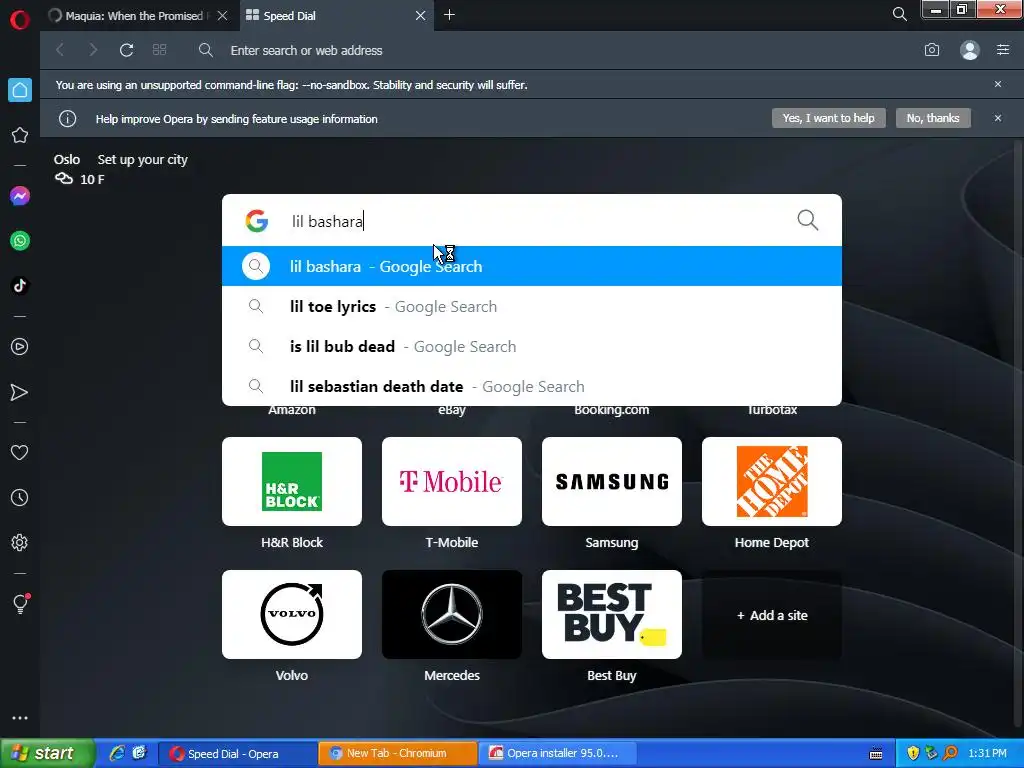Image resolution: width=1024 pixels, height=768 pixels.
Task: Open the Opera main menu logo
Action: tap(20, 20)
